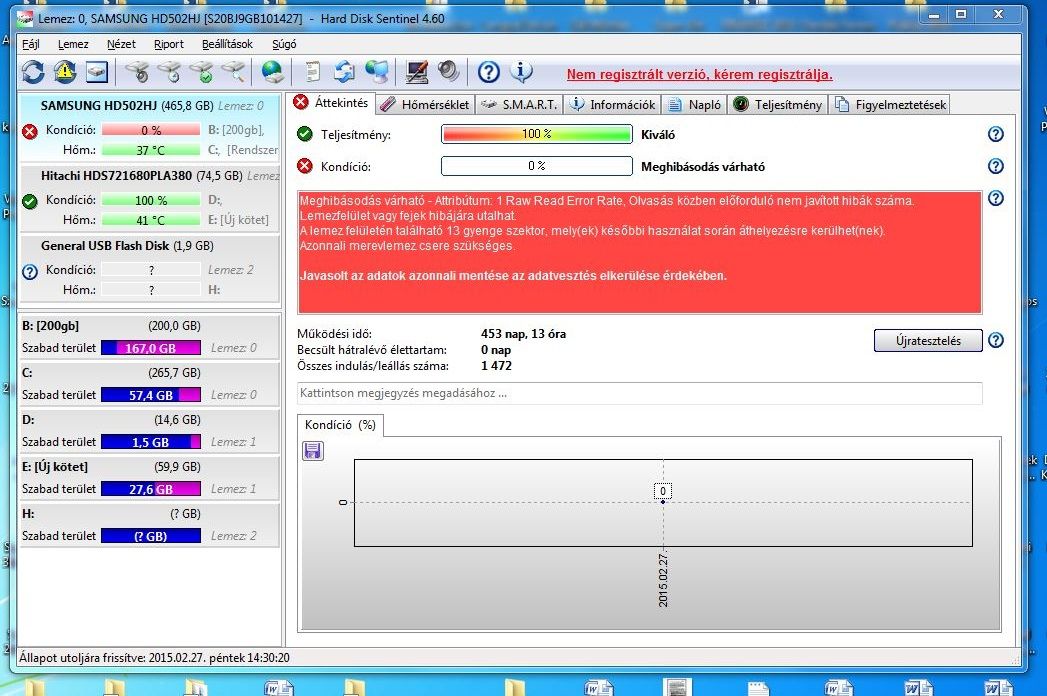Click the overview Kondíció 0 % bar

[537, 166]
